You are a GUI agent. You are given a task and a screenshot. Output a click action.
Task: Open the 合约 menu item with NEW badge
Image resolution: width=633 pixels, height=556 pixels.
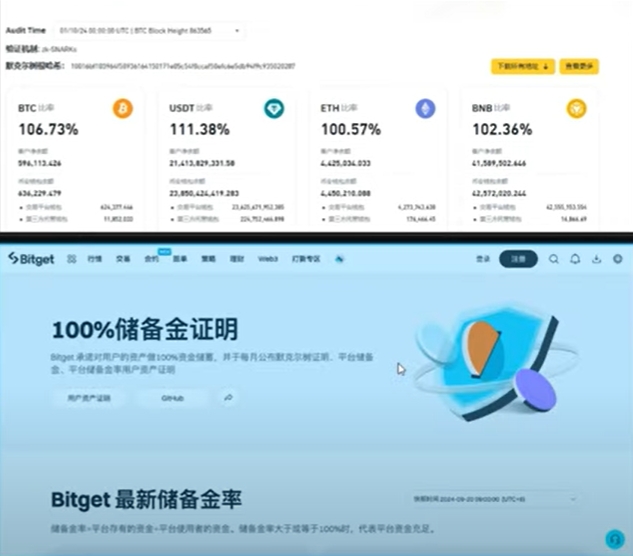(x=152, y=258)
